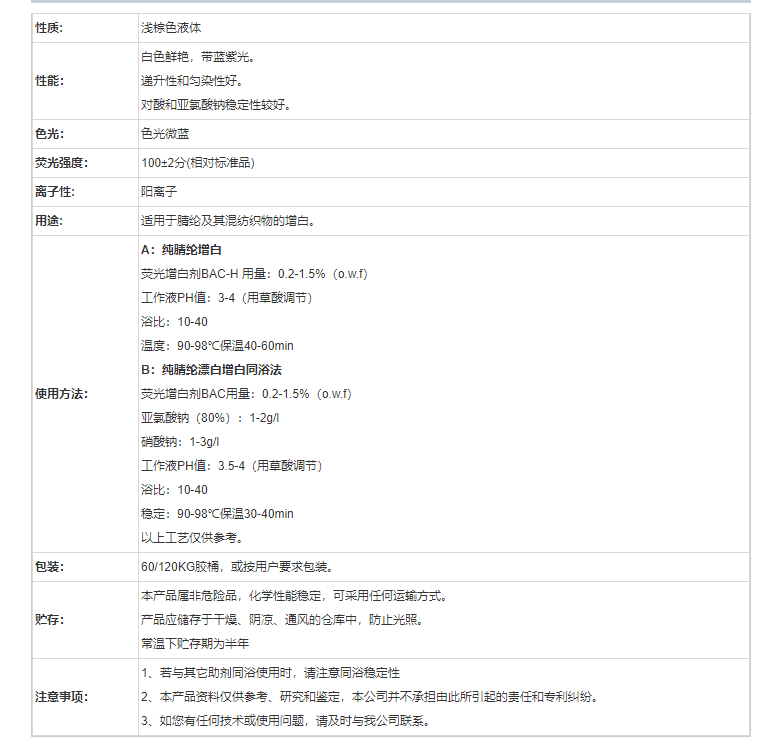The width and height of the screenshot is (758, 741).
Task: Click the 注意事项 row label
Action: pos(62,697)
